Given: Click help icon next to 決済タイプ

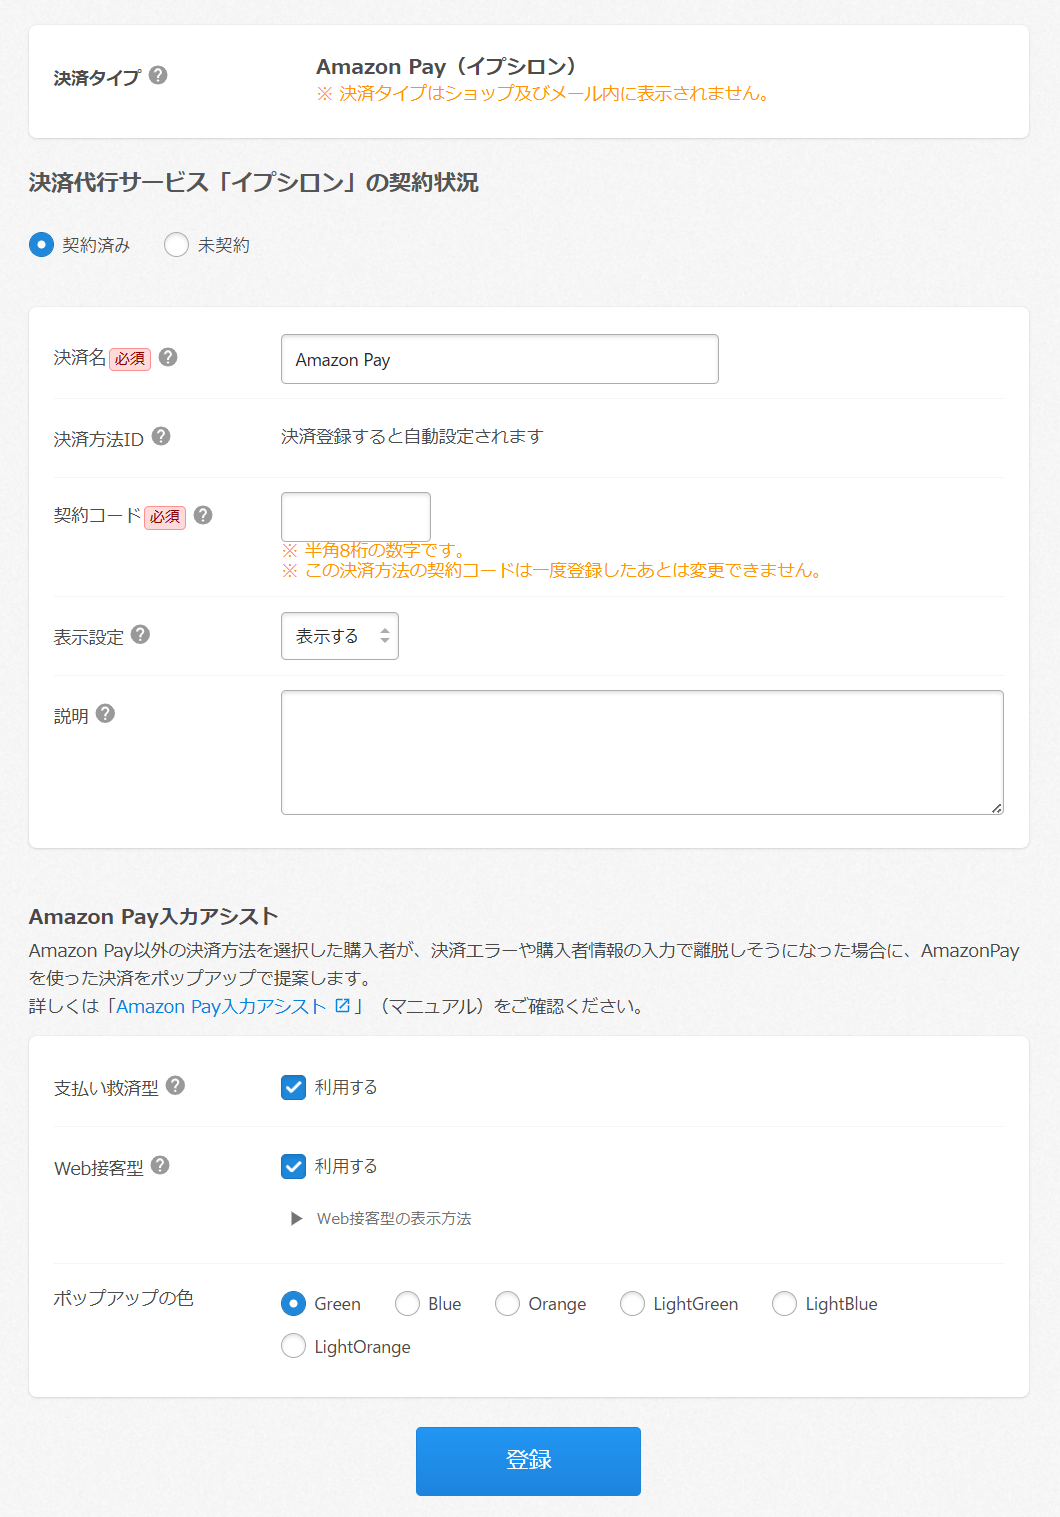Looking at the screenshot, I should click(x=158, y=75).
